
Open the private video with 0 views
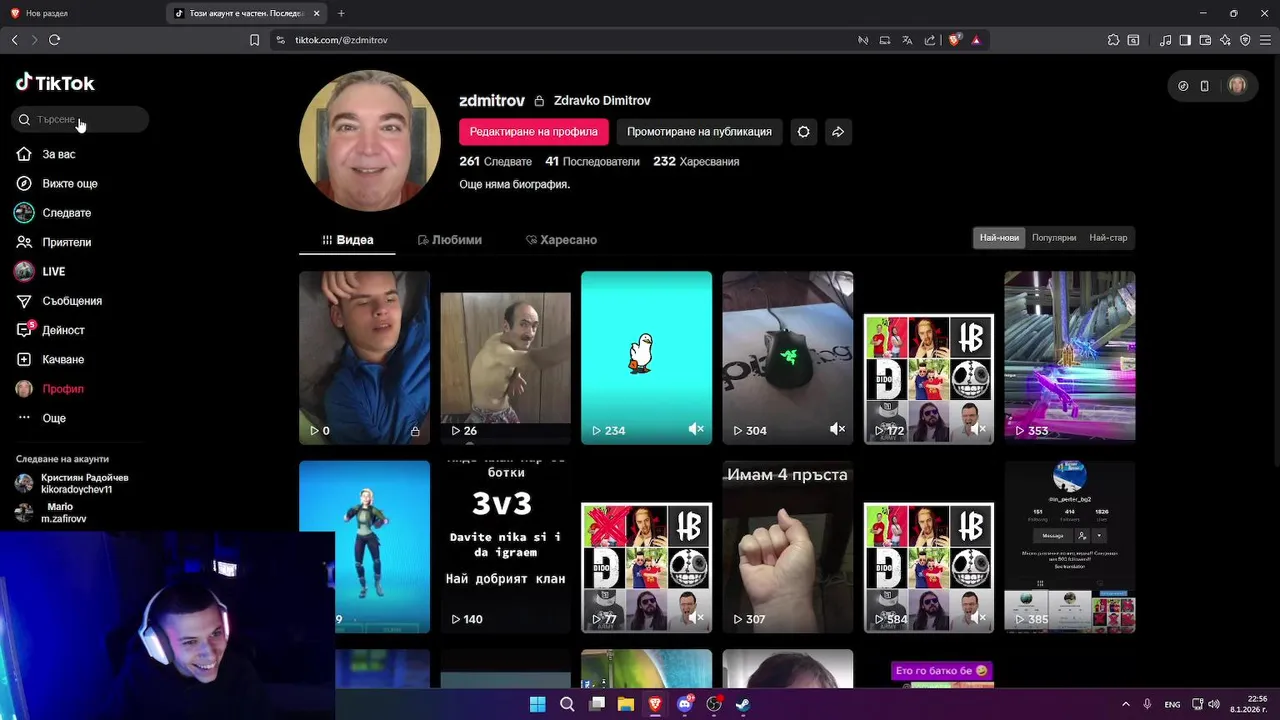pos(364,358)
